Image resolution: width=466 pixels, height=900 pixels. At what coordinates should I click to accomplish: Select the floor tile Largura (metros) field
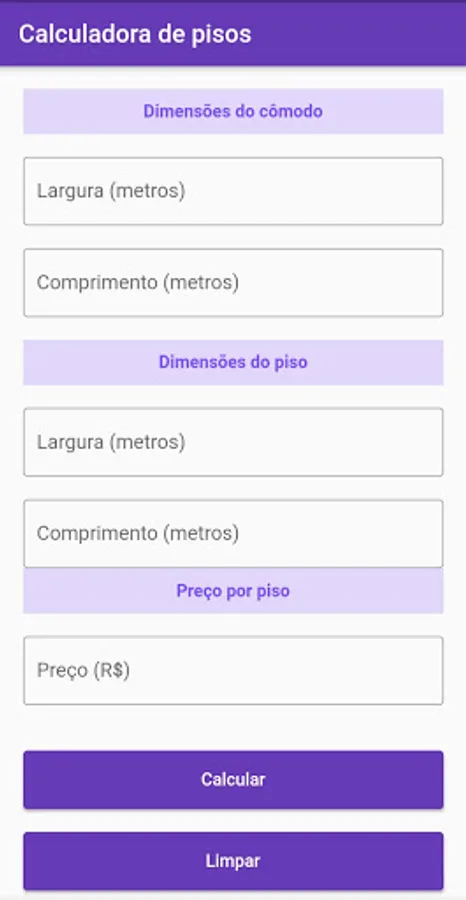[233, 442]
